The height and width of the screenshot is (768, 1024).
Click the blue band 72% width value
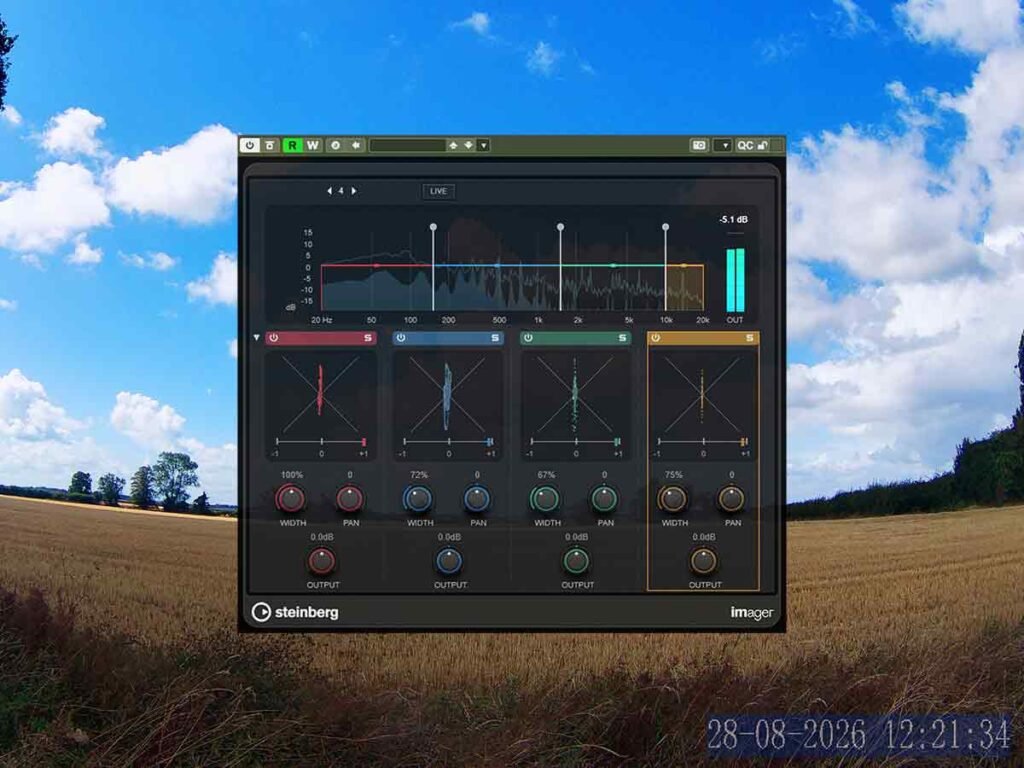(x=419, y=475)
